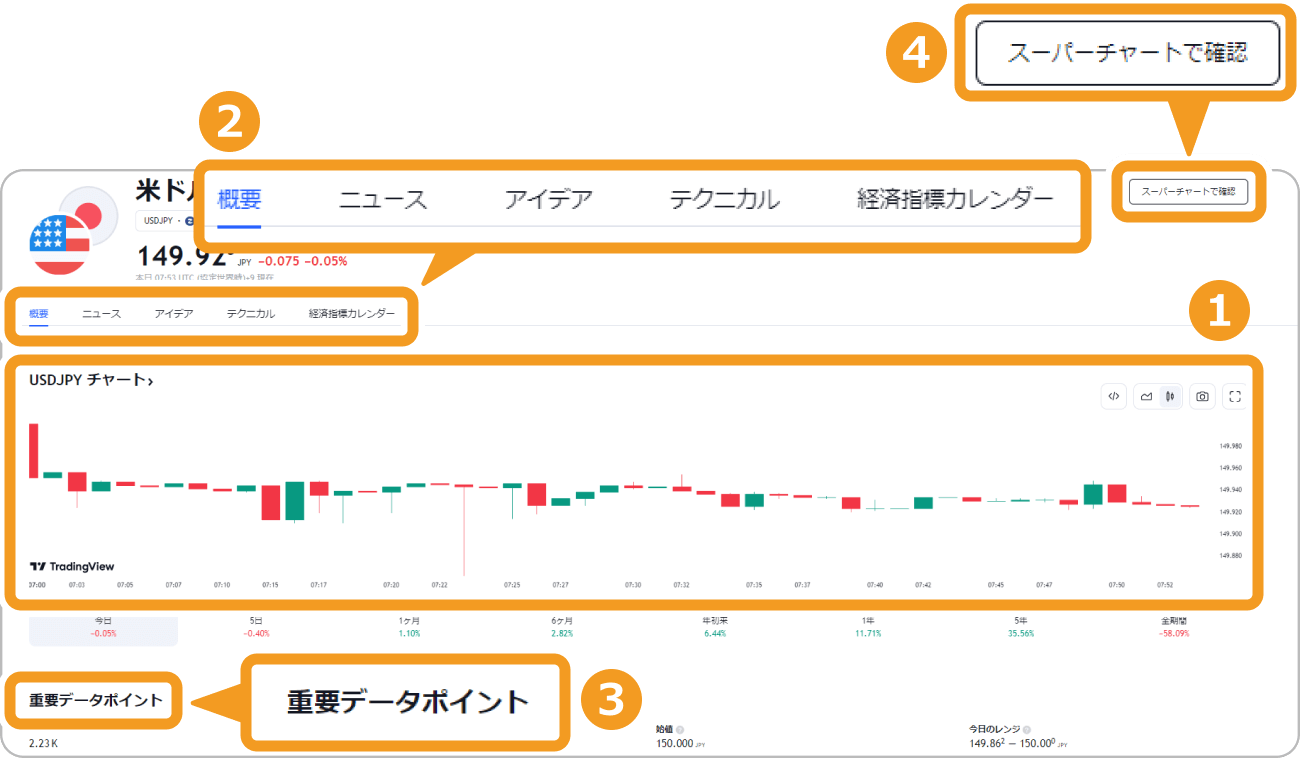Open the embed code icon on chart

point(1113,396)
